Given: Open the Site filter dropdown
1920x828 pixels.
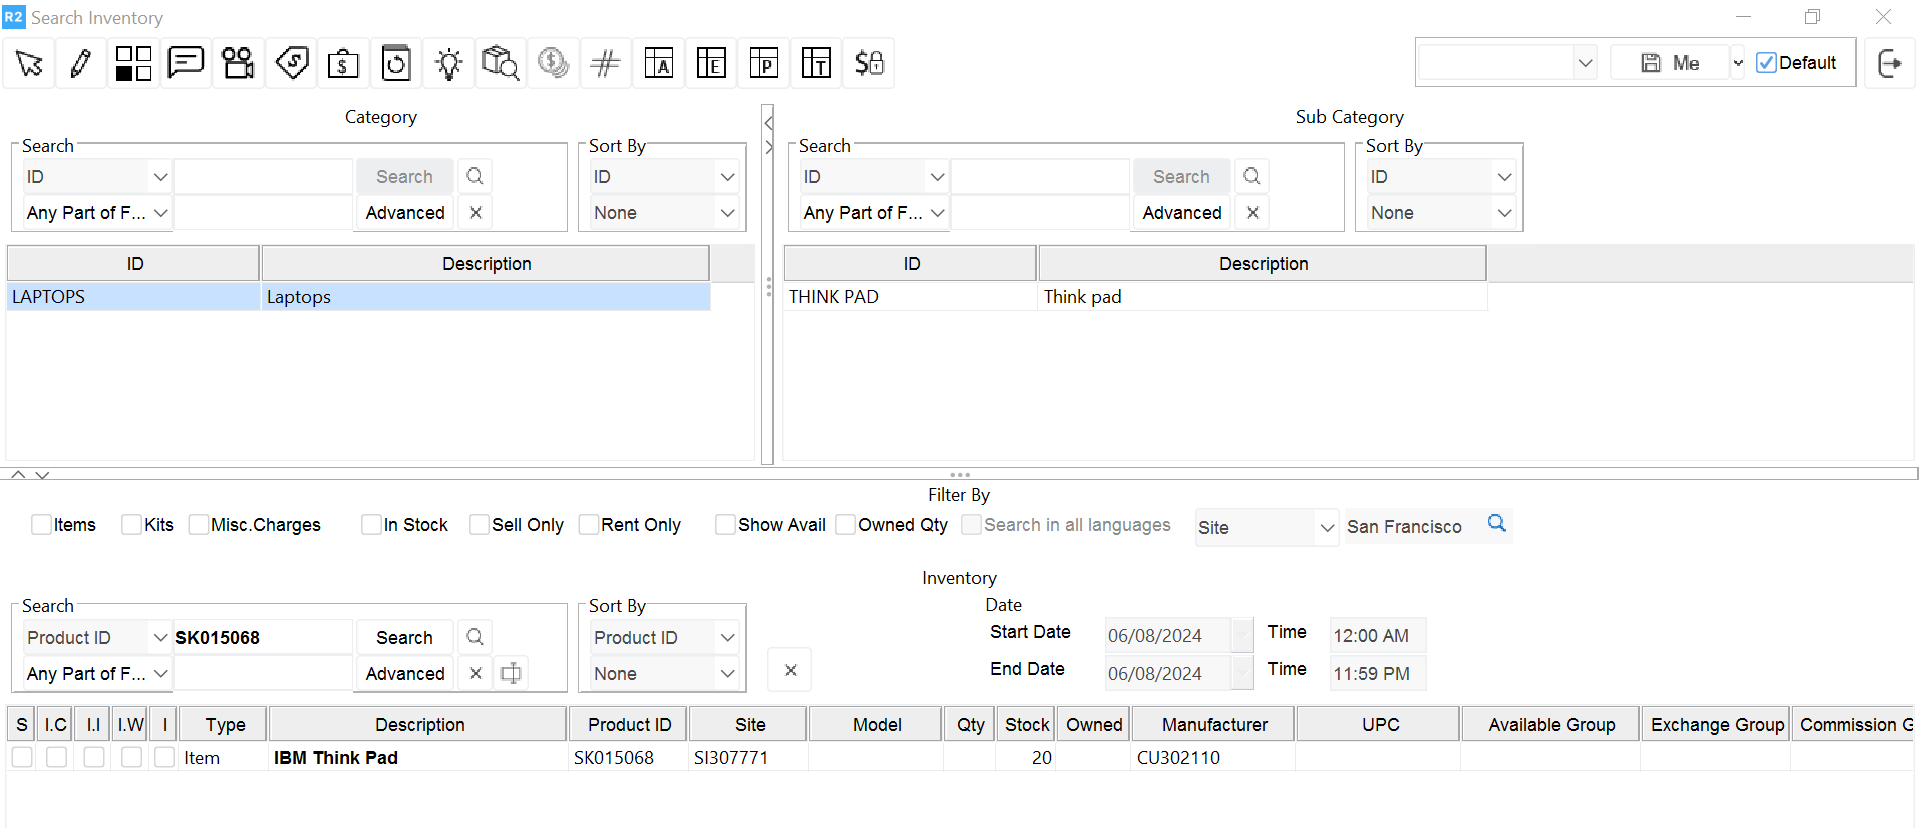Looking at the screenshot, I should (1266, 528).
